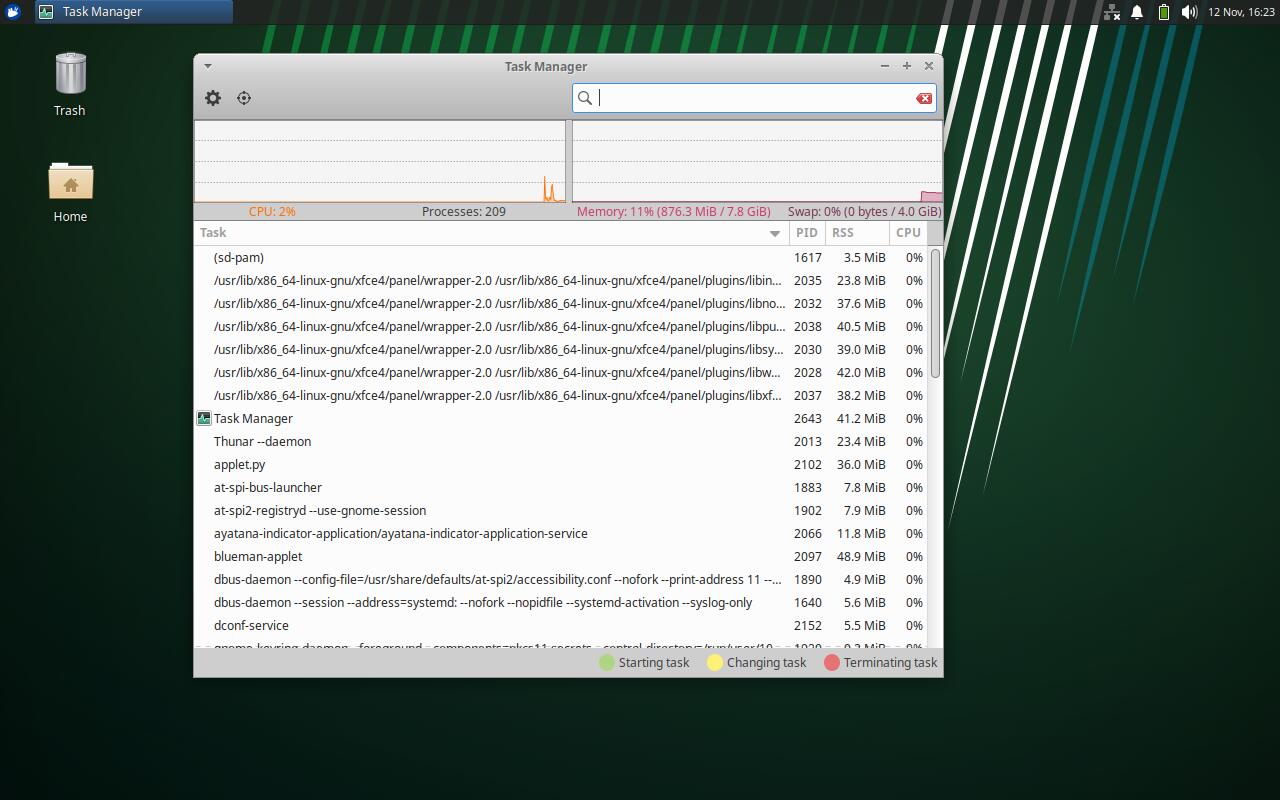Open the volume control in the panel
1280x800 pixels.
coord(1189,12)
